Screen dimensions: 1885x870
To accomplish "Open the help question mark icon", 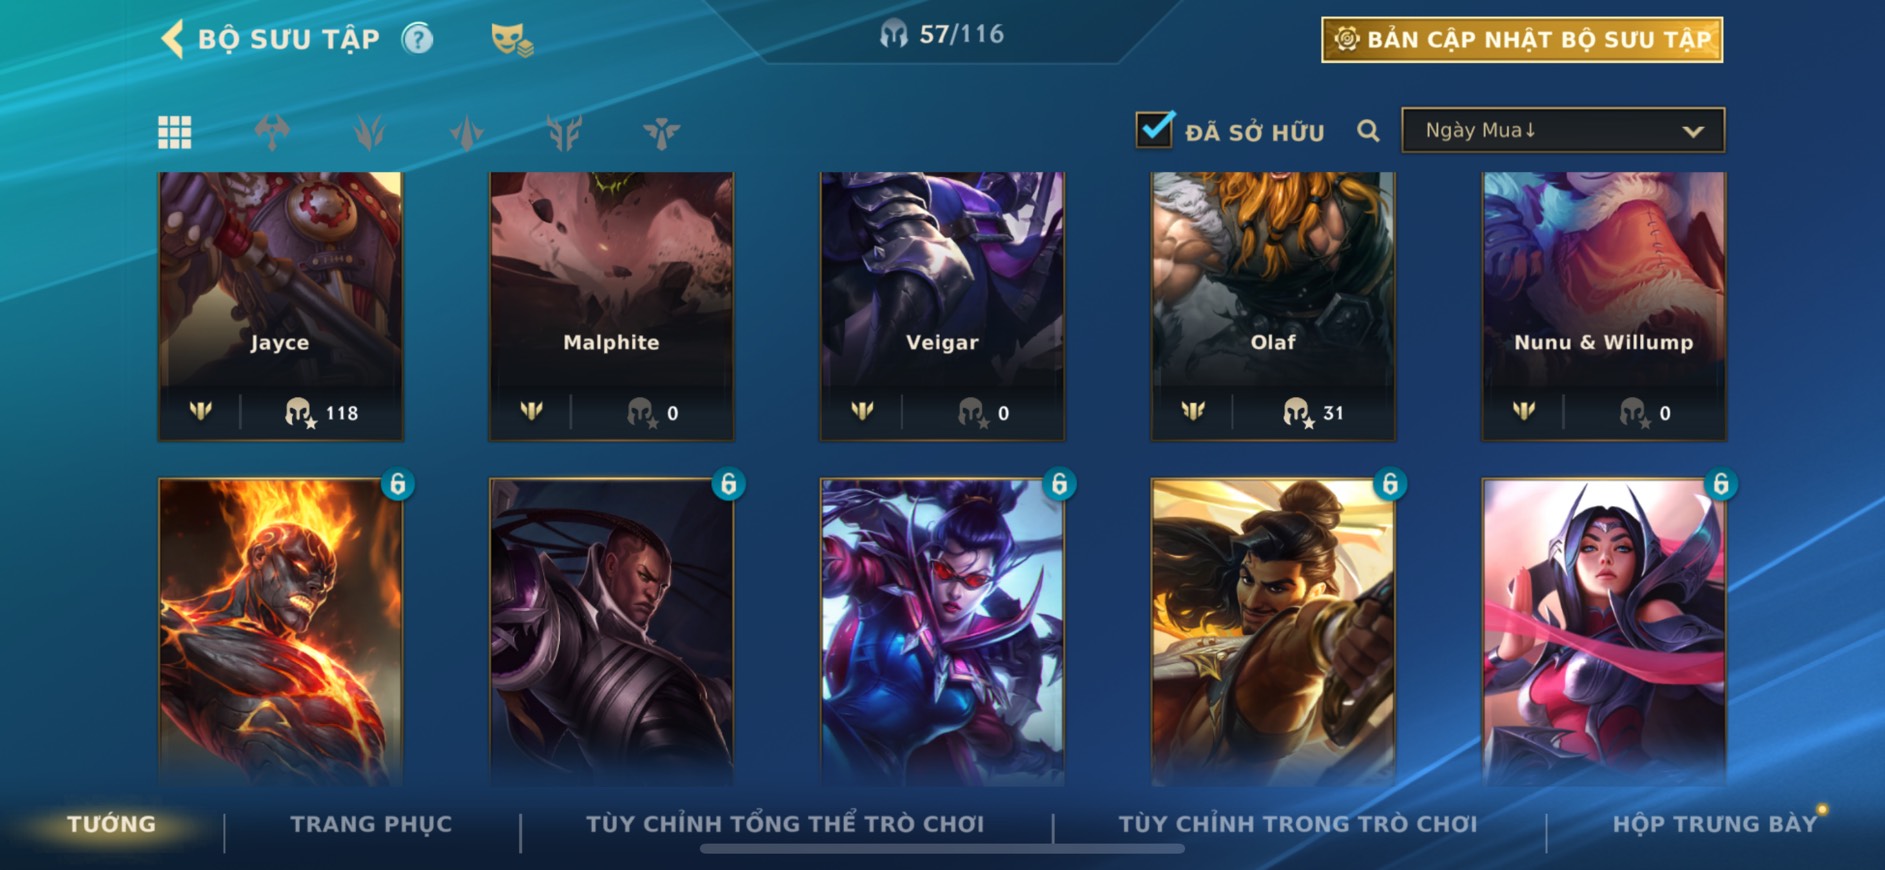I will point(417,39).
